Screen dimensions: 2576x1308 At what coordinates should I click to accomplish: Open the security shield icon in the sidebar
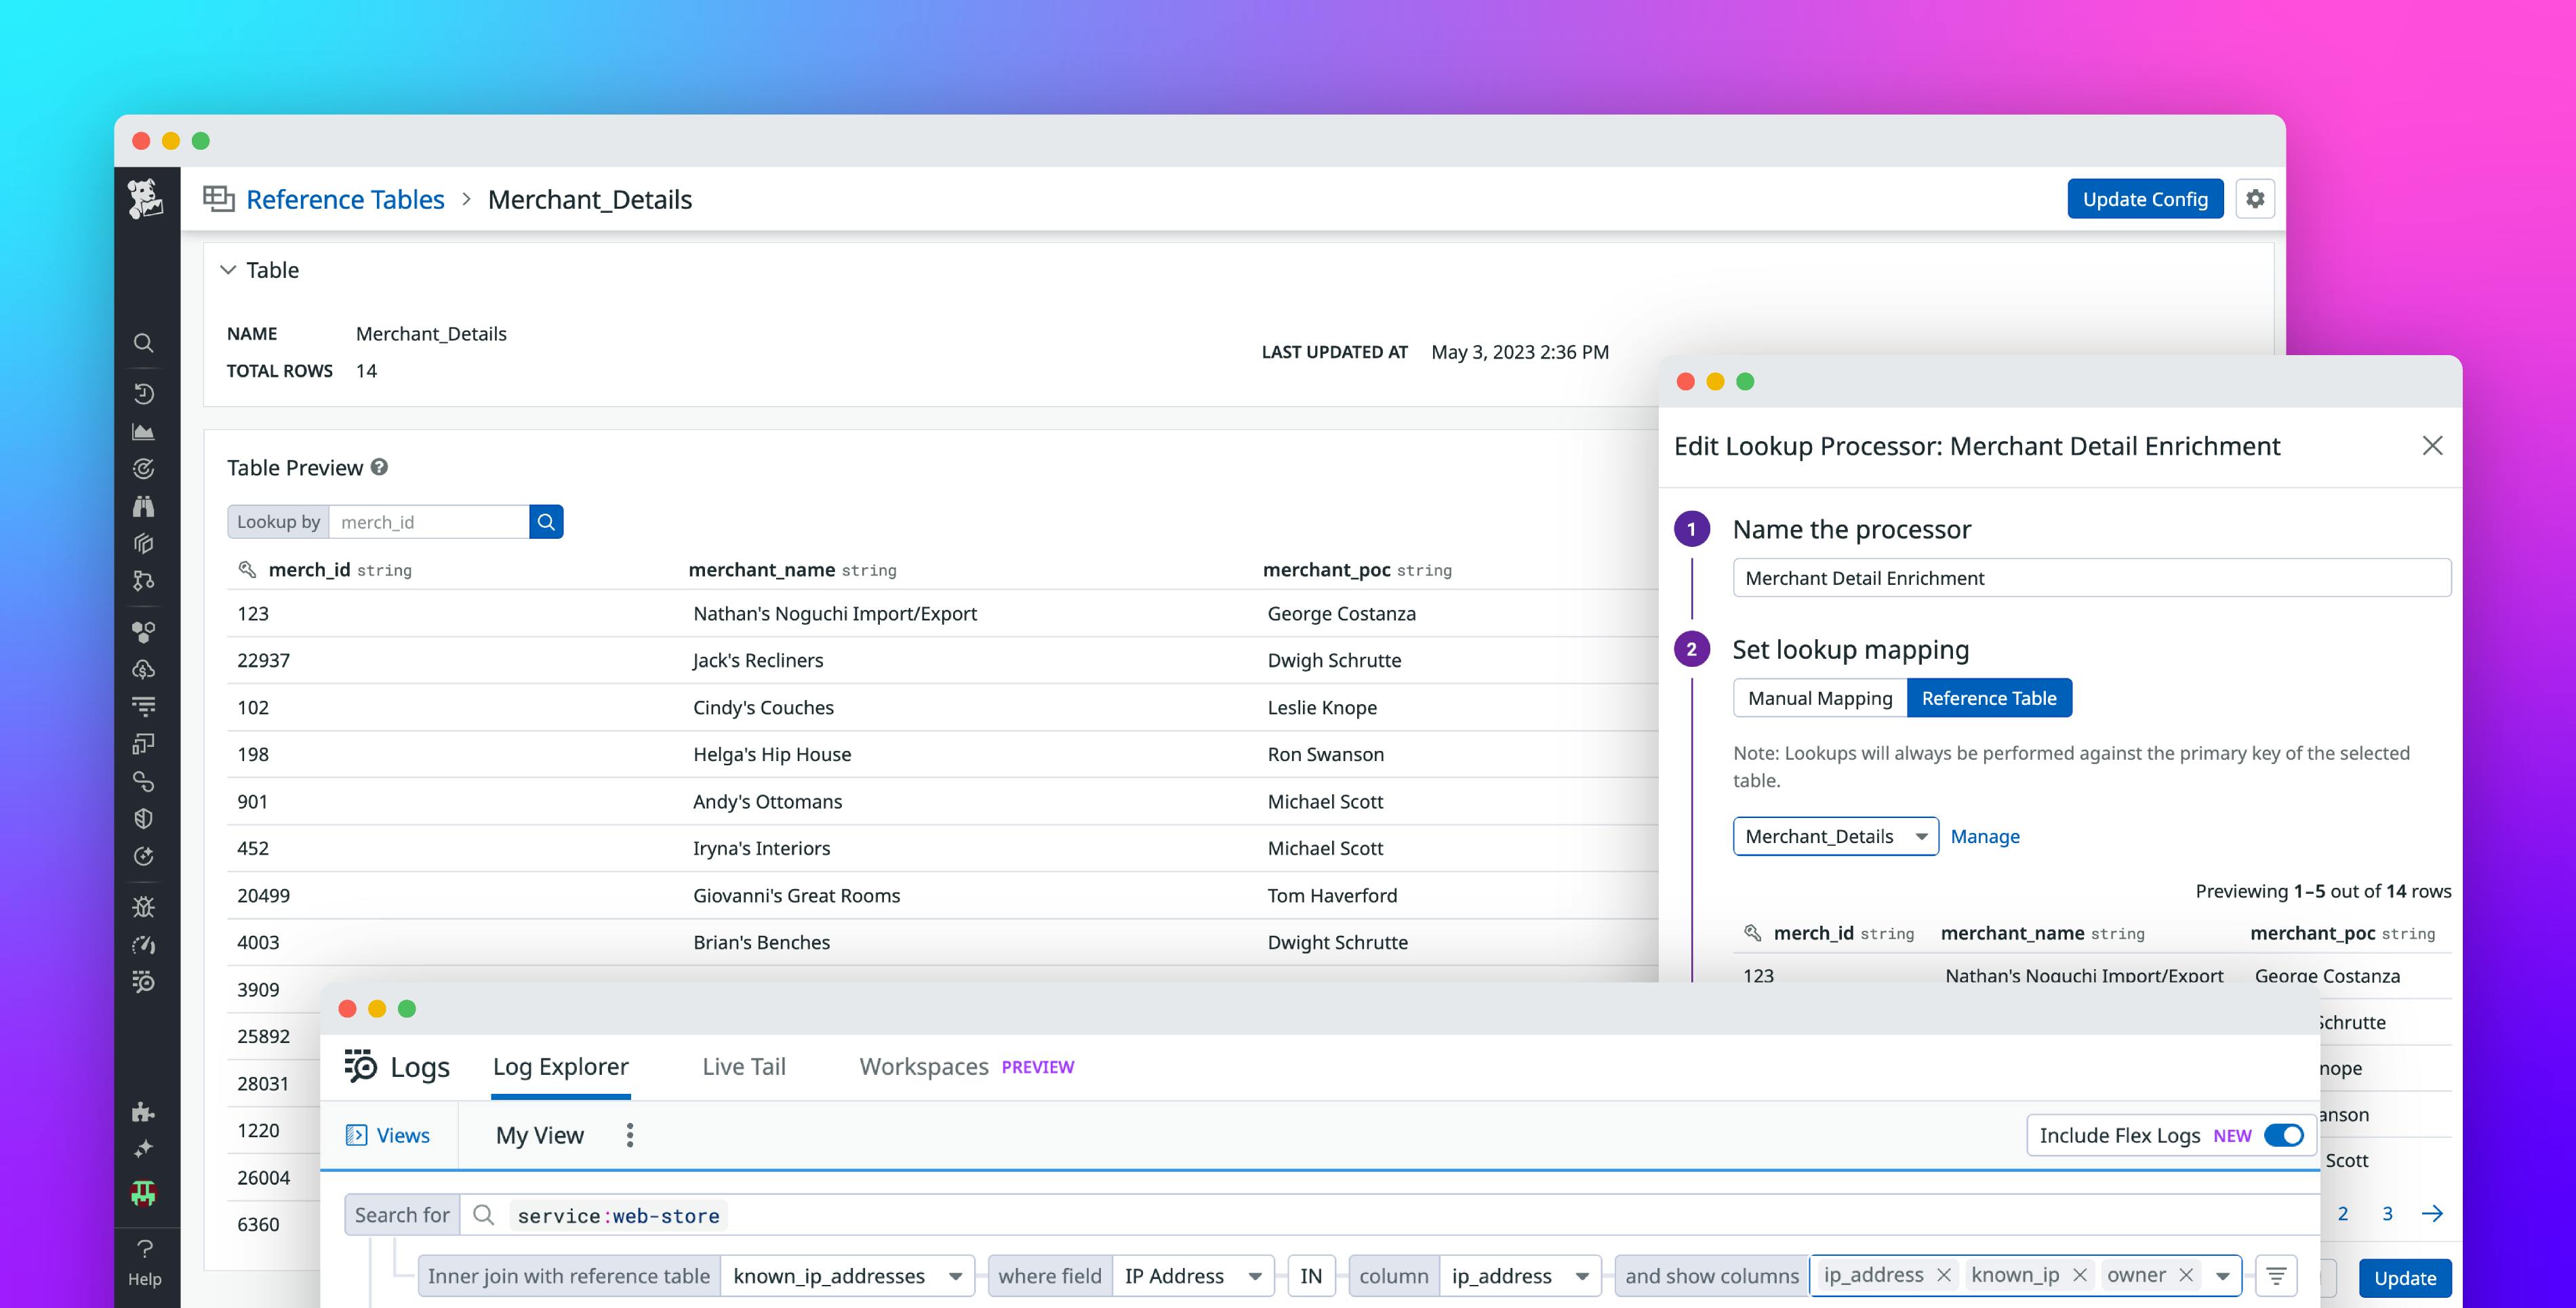coord(144,818)
